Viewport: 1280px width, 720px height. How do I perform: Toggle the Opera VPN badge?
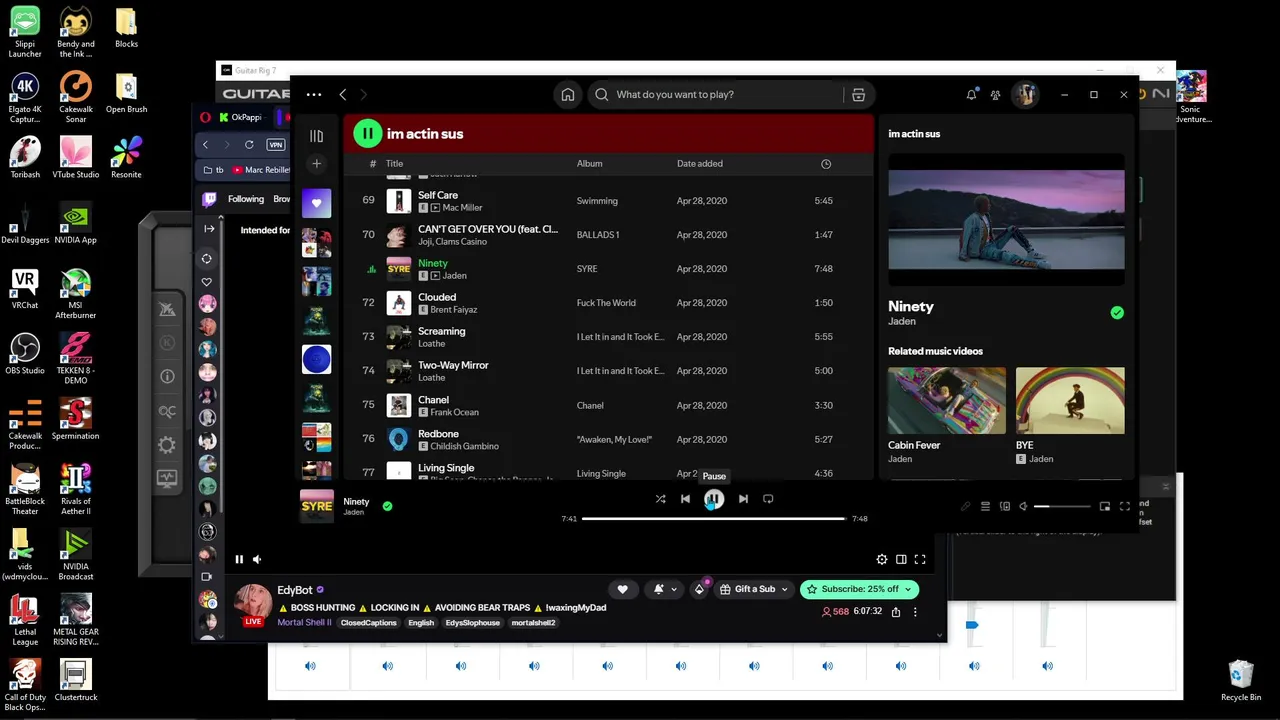click(x=276, y=145)
